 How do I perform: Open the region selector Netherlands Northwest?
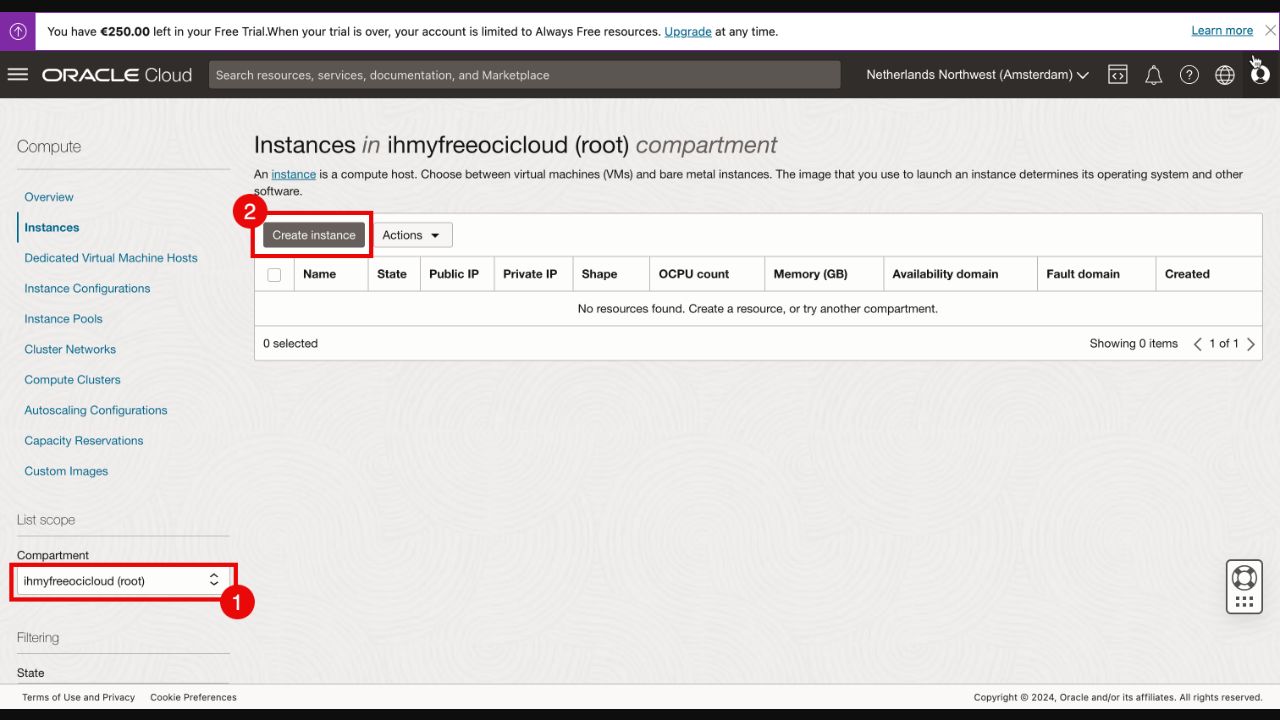pyautogui.click(x=977, y=75)
